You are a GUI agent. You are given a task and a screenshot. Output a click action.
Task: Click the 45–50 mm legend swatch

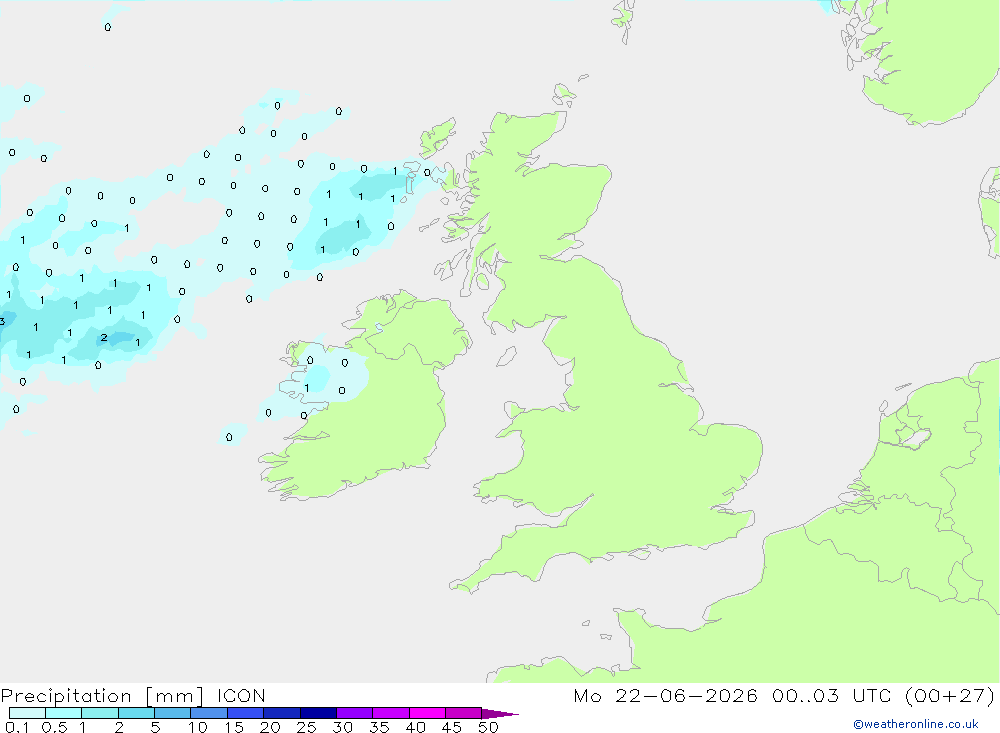click(x=463, y=713)
